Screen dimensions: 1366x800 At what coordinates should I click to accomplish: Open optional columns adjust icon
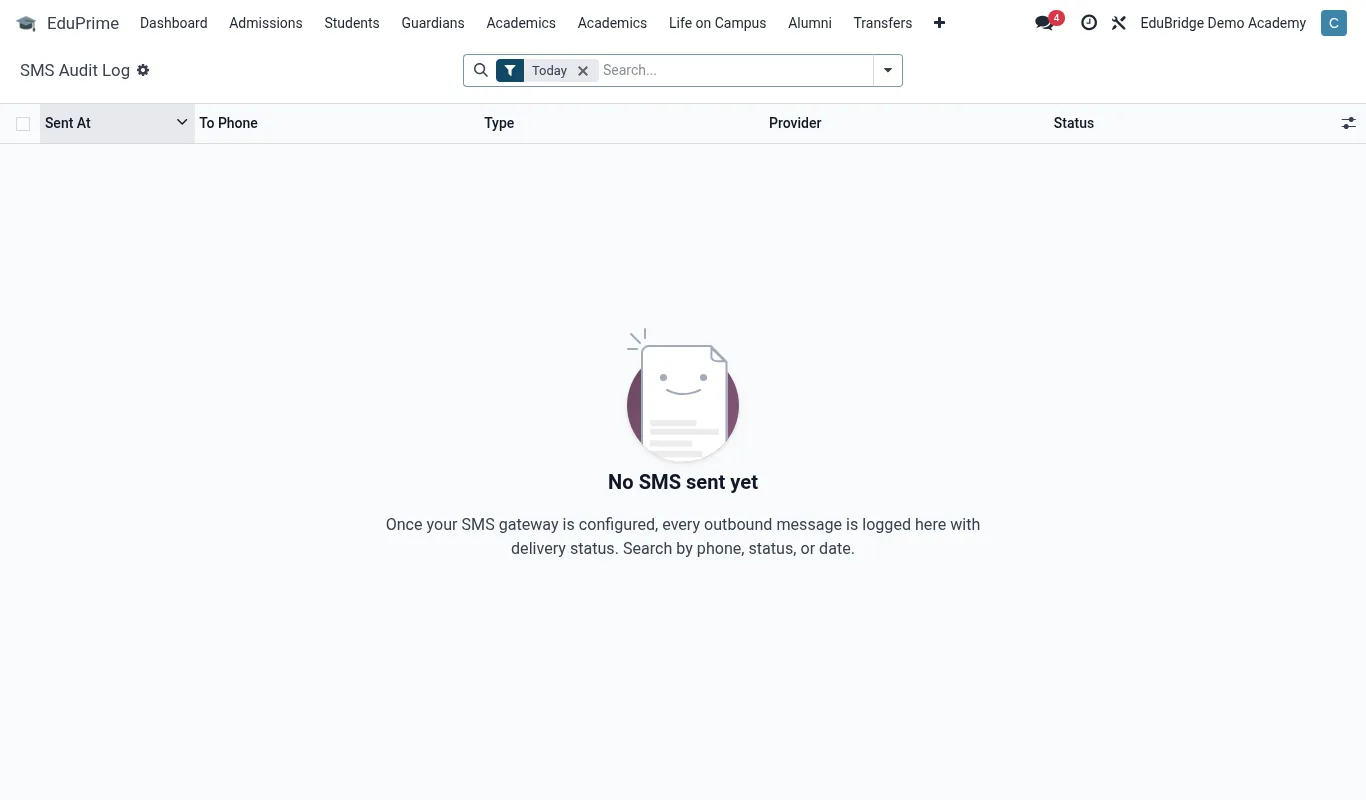(x=1349, y=123)
